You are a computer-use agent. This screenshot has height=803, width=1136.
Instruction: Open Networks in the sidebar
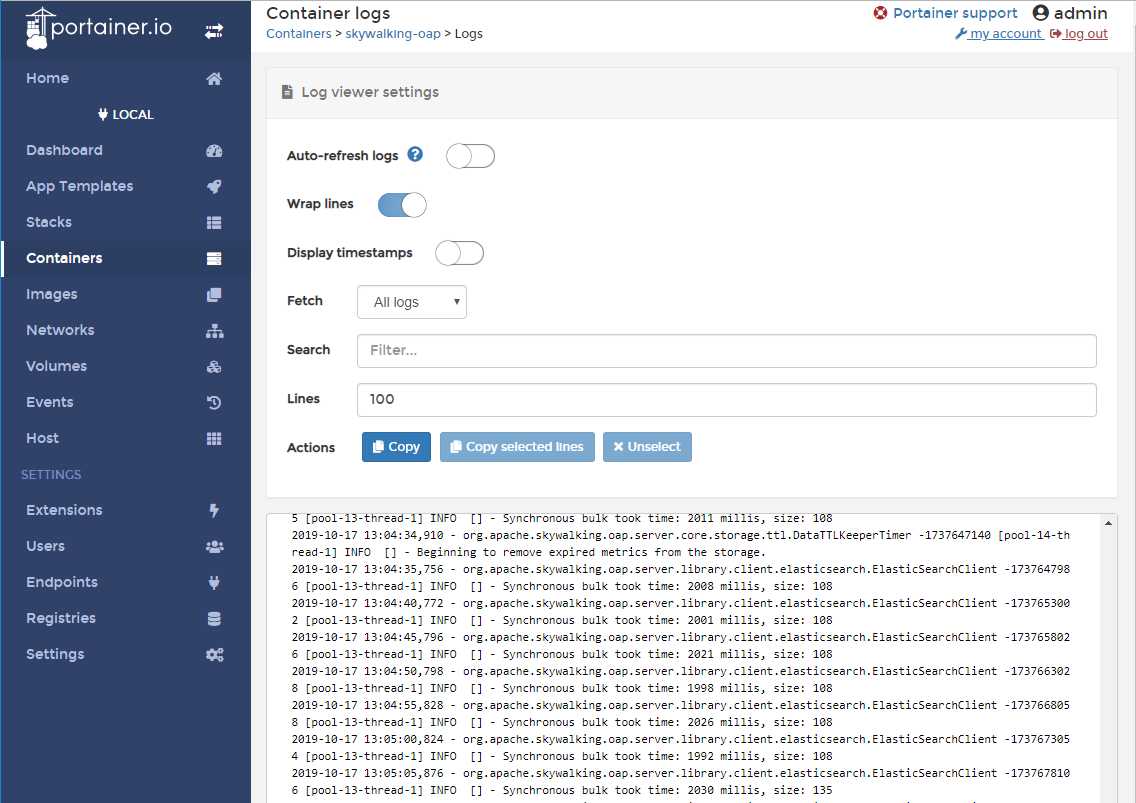point(125,330)
